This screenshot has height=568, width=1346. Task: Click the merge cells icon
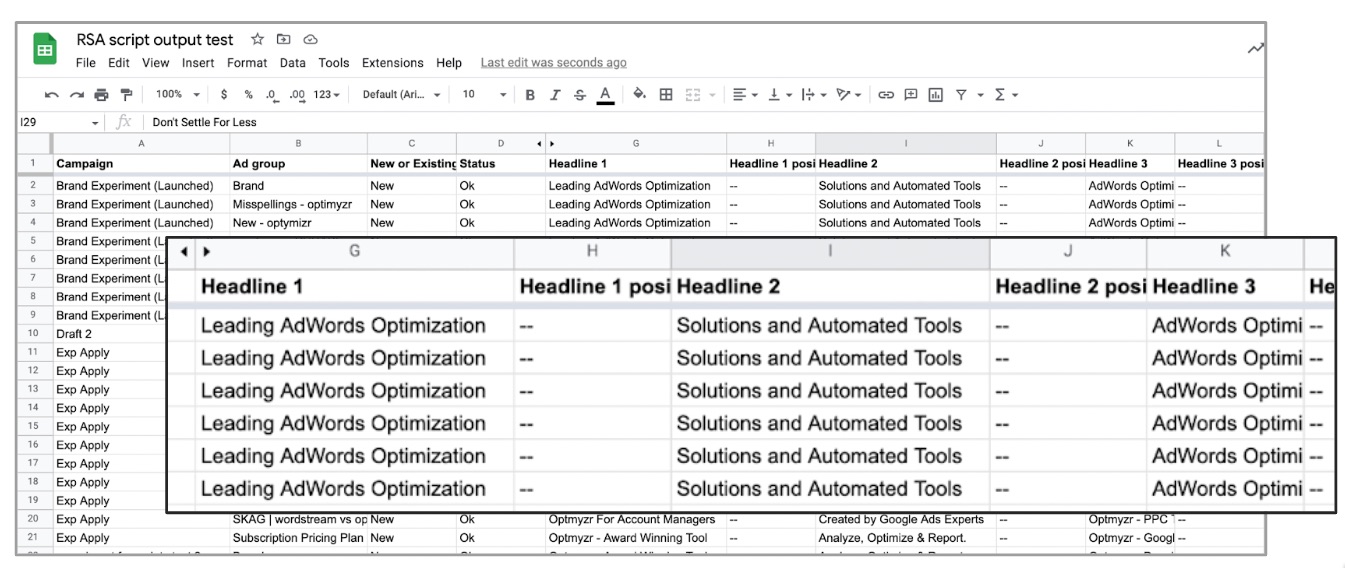(x=692, y=95)
